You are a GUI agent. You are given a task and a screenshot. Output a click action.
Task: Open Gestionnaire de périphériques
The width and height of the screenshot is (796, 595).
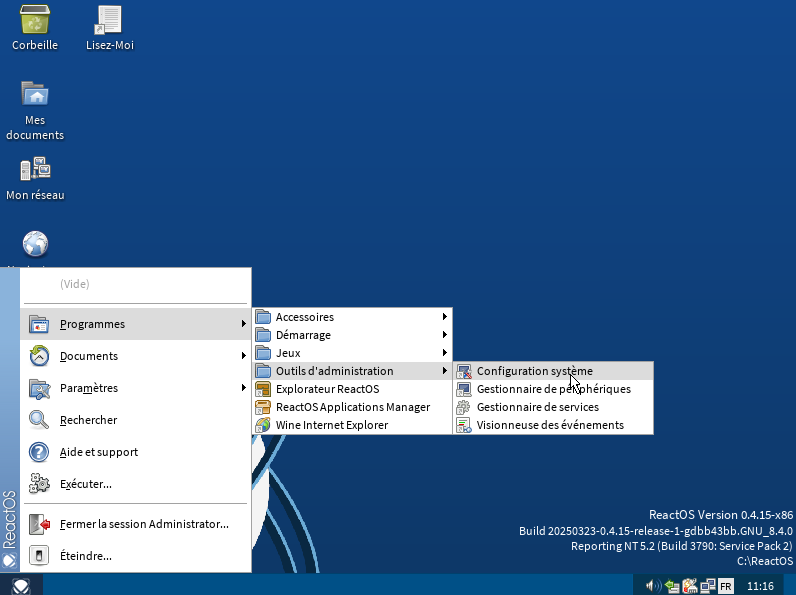[553, 389]
